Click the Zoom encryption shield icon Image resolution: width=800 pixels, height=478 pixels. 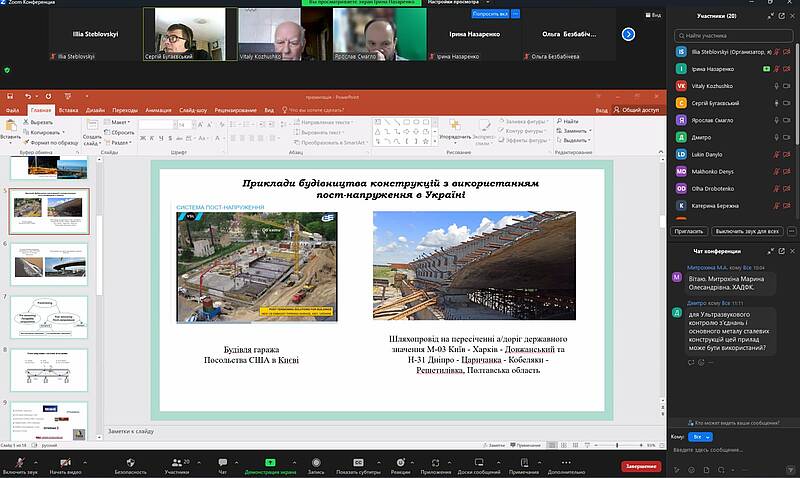coord(7,70)
